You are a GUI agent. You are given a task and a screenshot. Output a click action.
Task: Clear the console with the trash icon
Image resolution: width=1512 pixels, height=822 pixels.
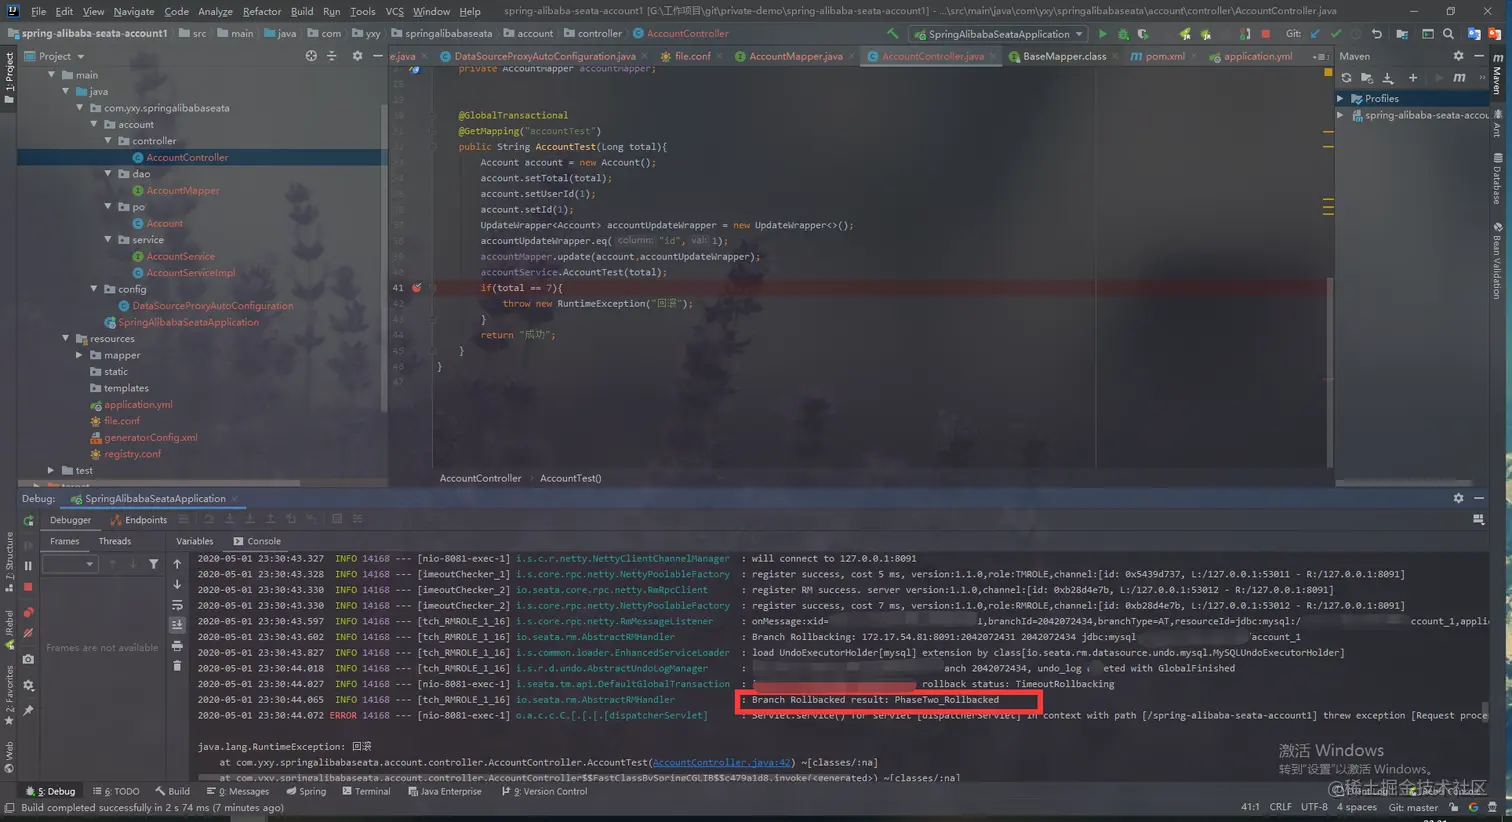(x=177, y=666)
